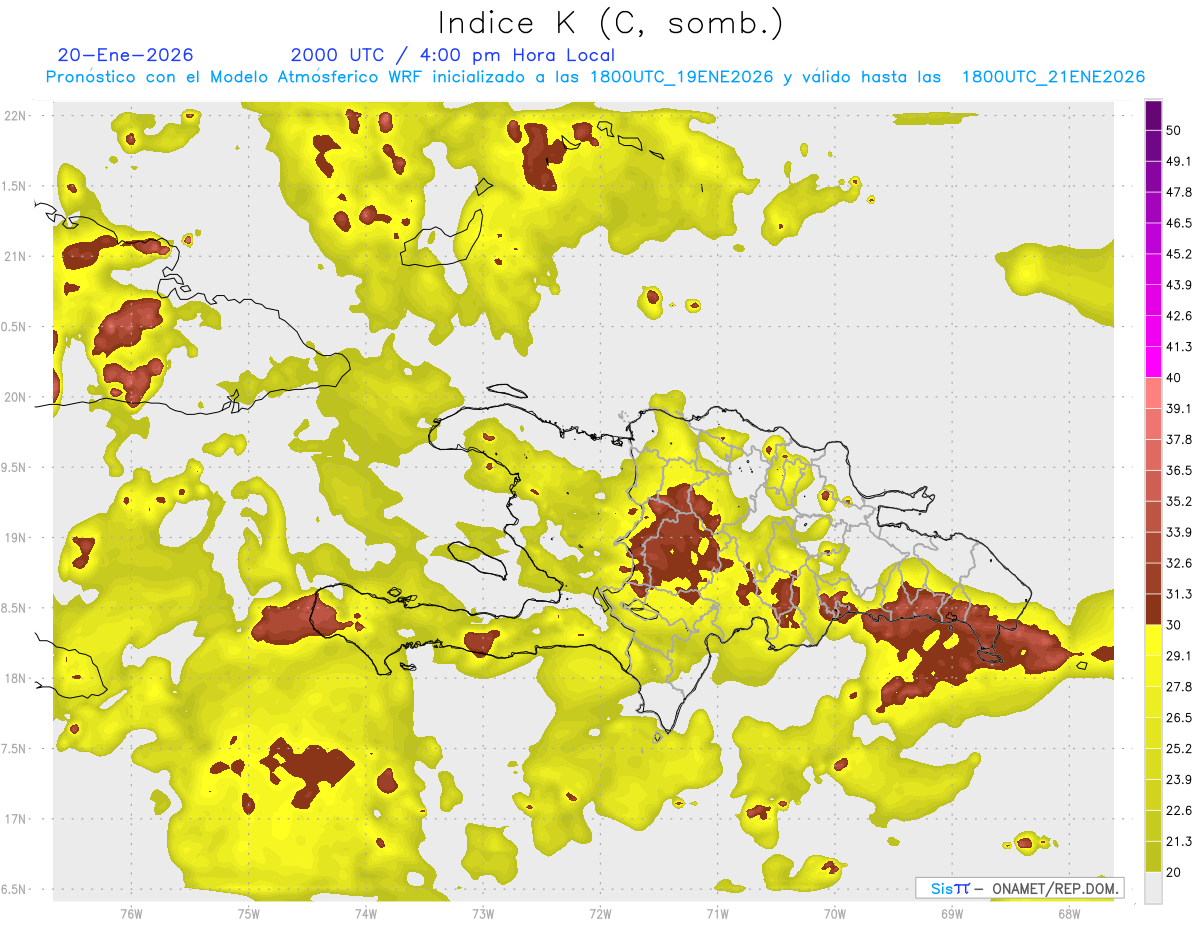Viewport: 1200px width, 927px height.
Task: Click the salmon pink legend swatch just below 40
Action: tap(1153, 392)
